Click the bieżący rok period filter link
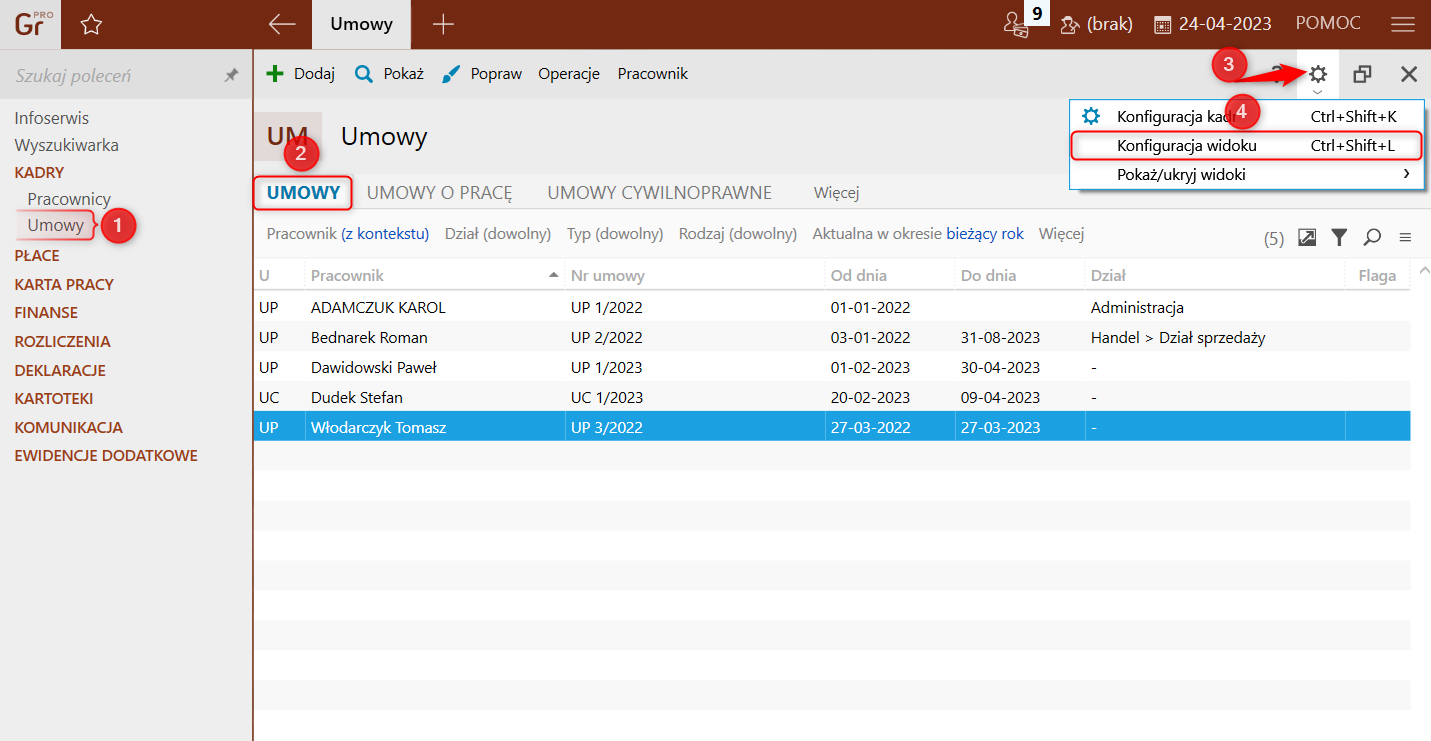Screen dimensions: 1431x741 (x=984, y=234)
